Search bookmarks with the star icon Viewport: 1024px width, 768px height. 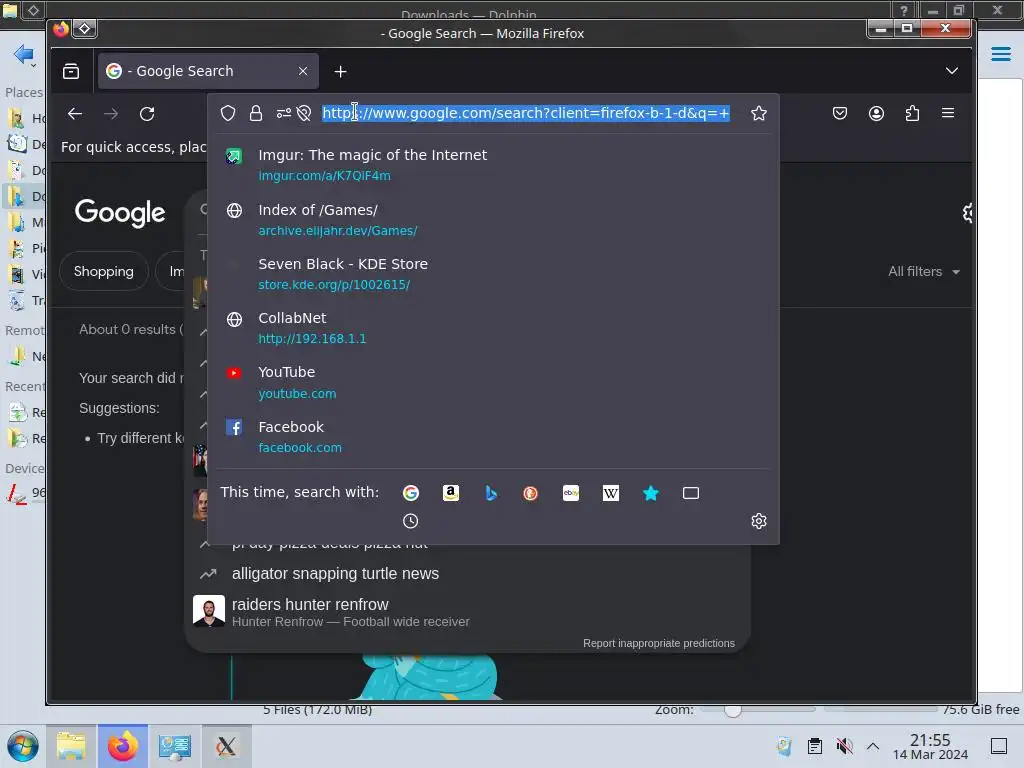click(650, 493)
